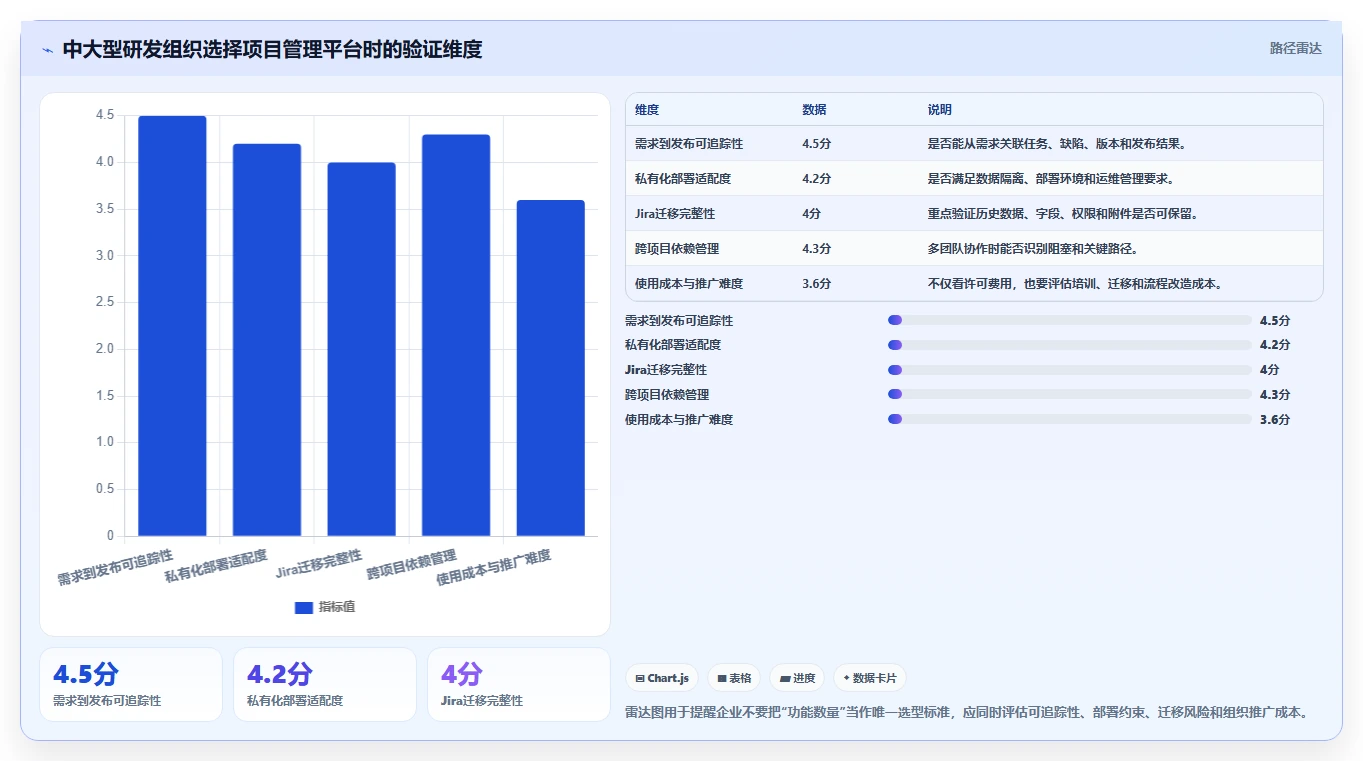Click description 是否满足数据隔离、部署环境和运维管理要求
Viewport: 1363px width, 761px height.
point(1050,179)
